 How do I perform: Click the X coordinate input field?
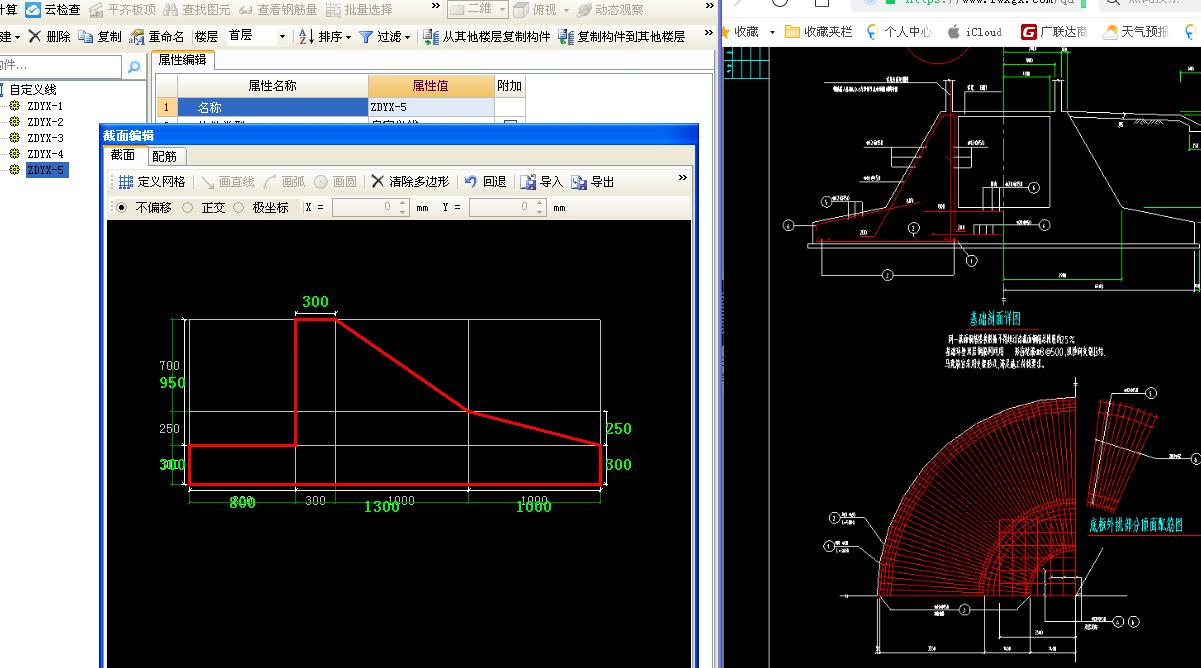[x=369, y=207]
